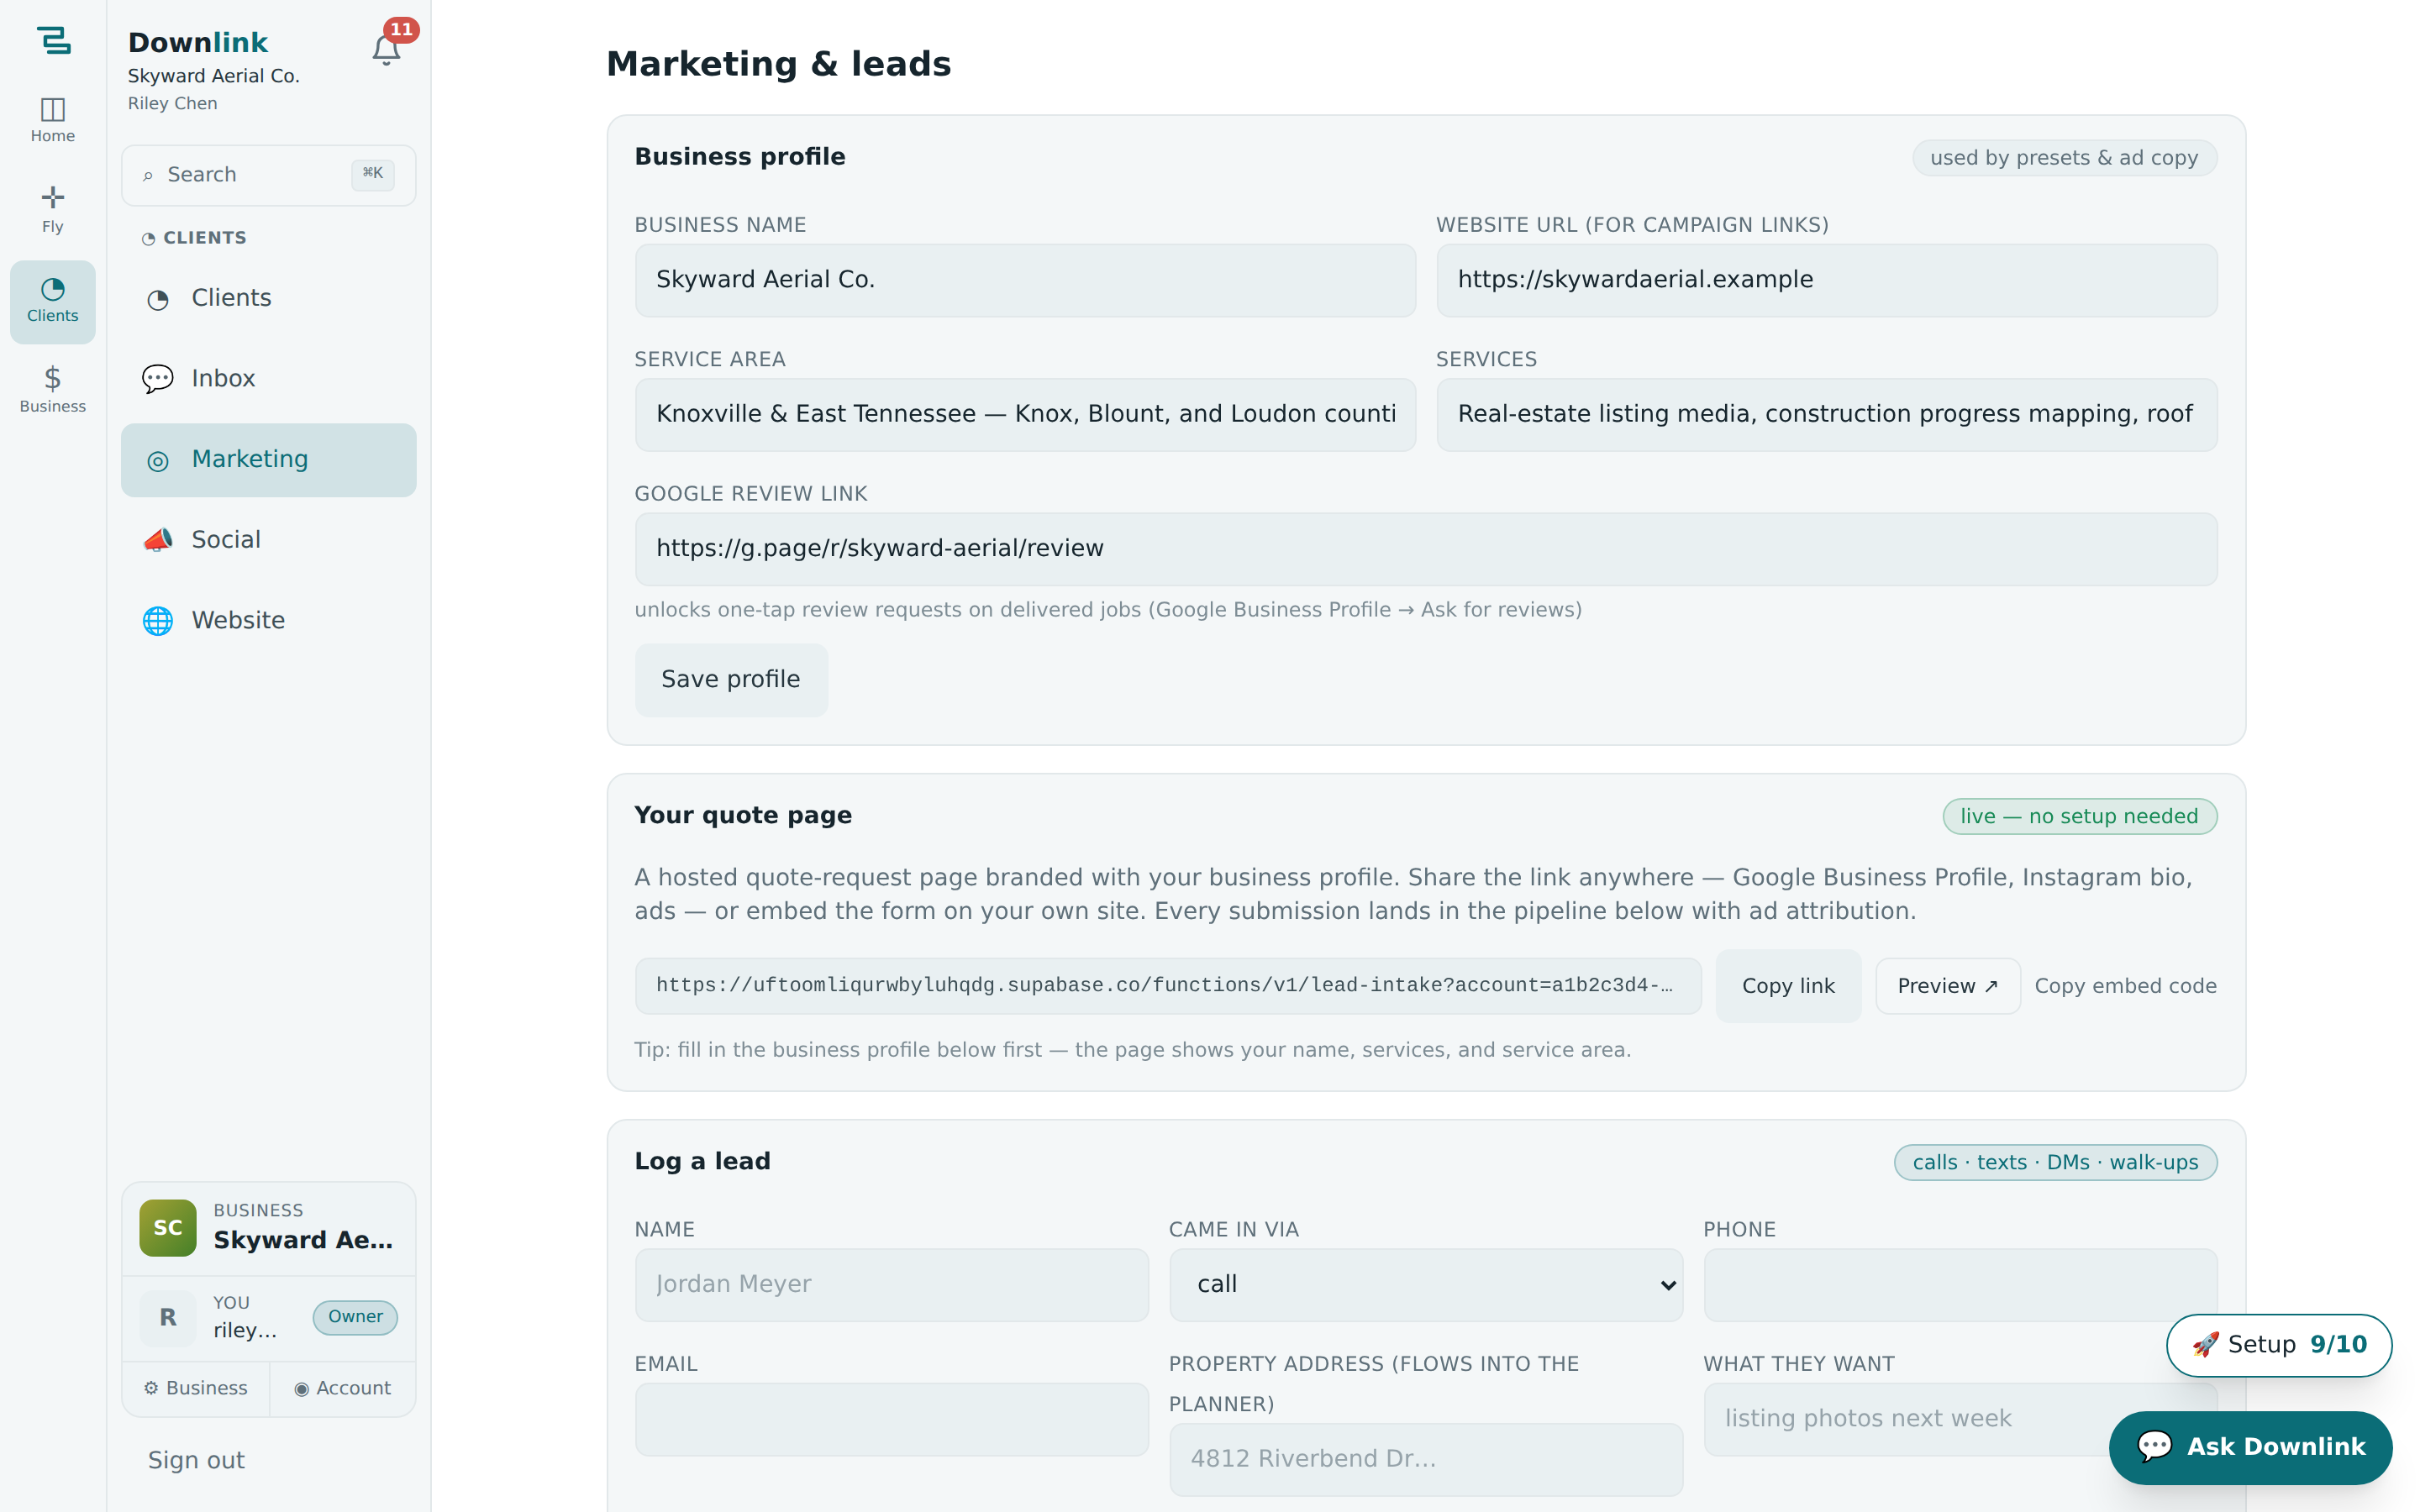The height and width of the screenshot is (1512, 2420).
Task: Open Ask Downlink chat
Action: tap(2250, 1447)
